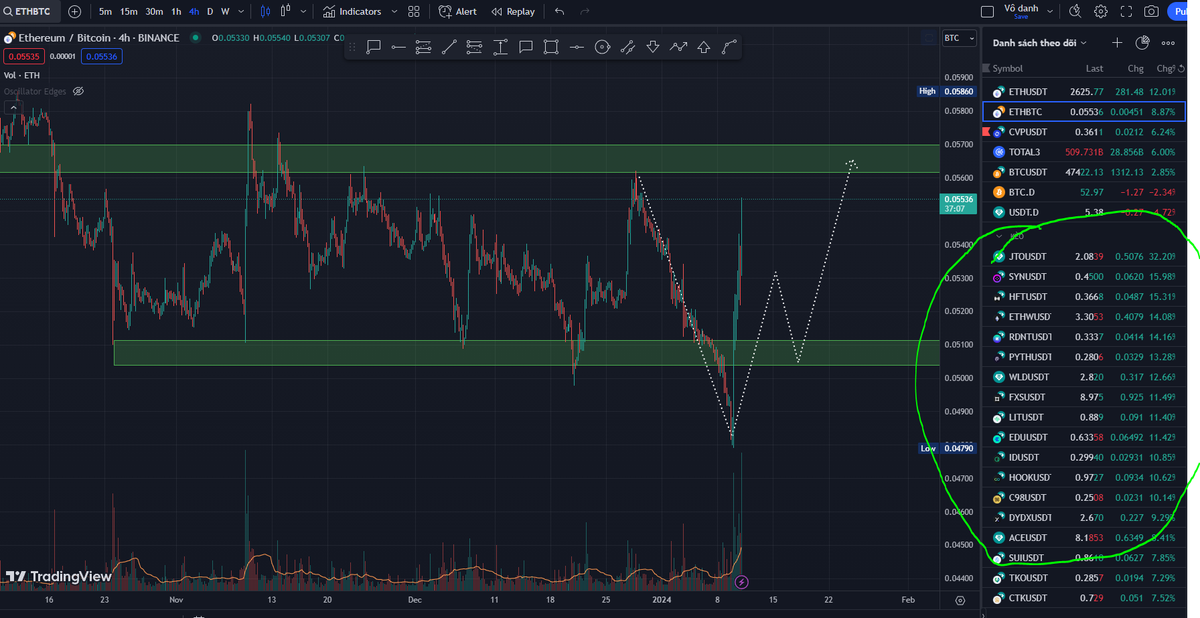Add a symbol to the watchlist plus icon
Viewport: 1200px width, 618px height.
click(x=1118, y=43)
